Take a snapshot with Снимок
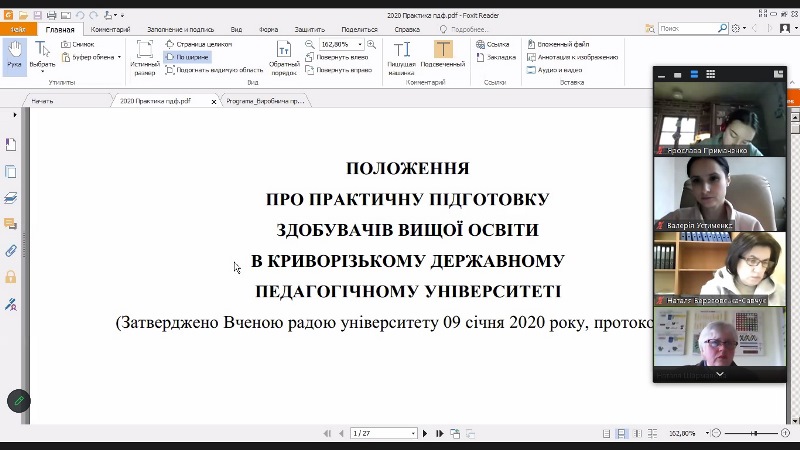Screen dimensions: 800x450 (78, 44)
